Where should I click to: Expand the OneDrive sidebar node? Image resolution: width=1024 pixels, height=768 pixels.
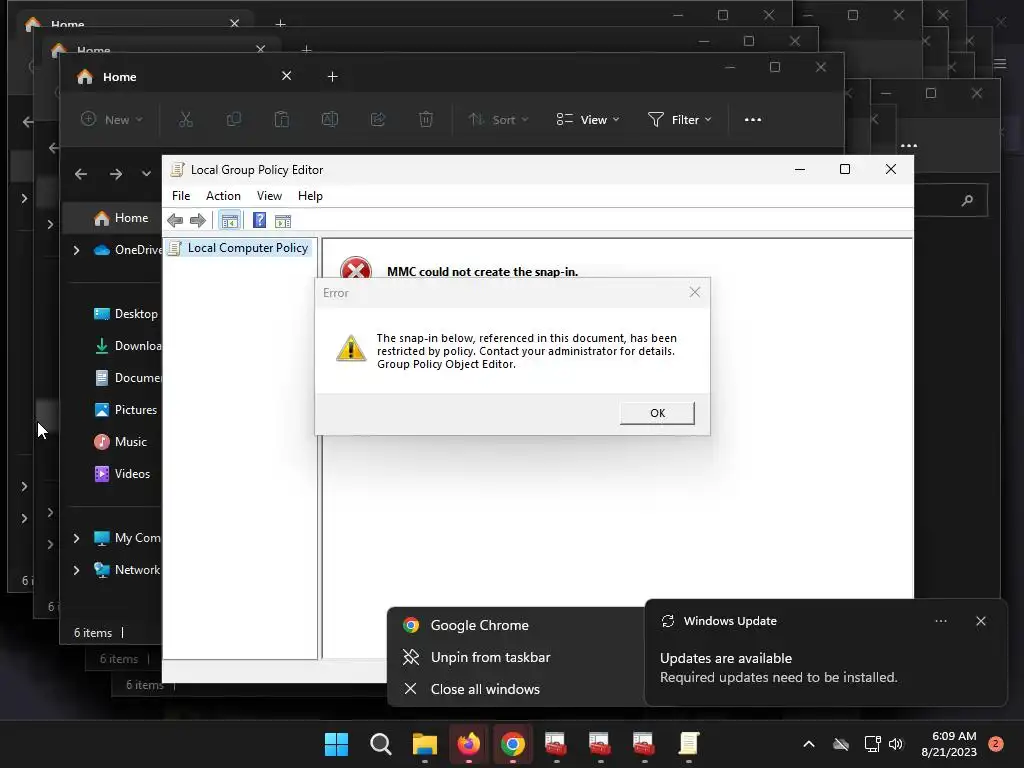(x=76, y=250)
